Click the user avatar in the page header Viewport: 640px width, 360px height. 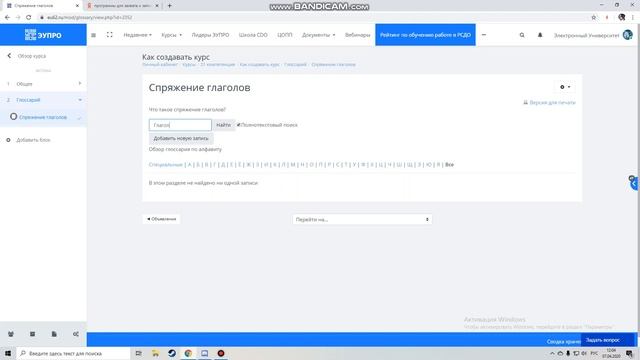(x=627, y=35)
